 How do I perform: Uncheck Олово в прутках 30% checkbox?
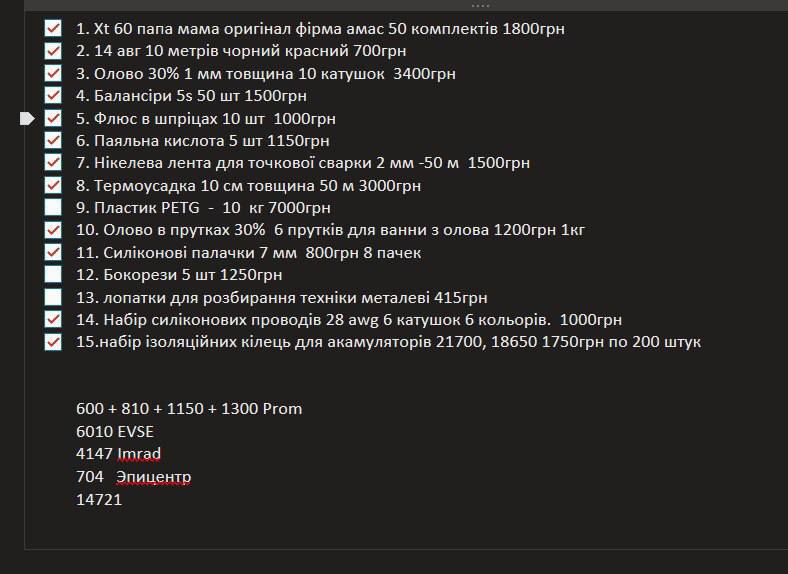[x=53, y=230]
